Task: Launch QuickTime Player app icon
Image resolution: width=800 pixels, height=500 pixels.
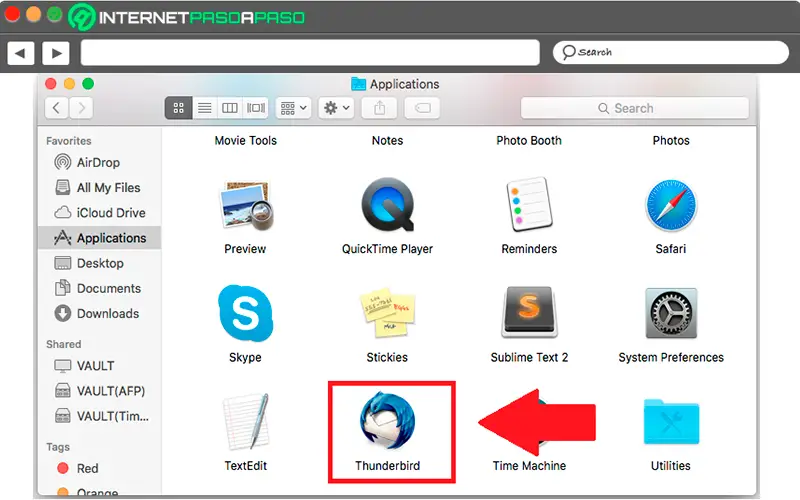Action: click(x=387, y=205)
